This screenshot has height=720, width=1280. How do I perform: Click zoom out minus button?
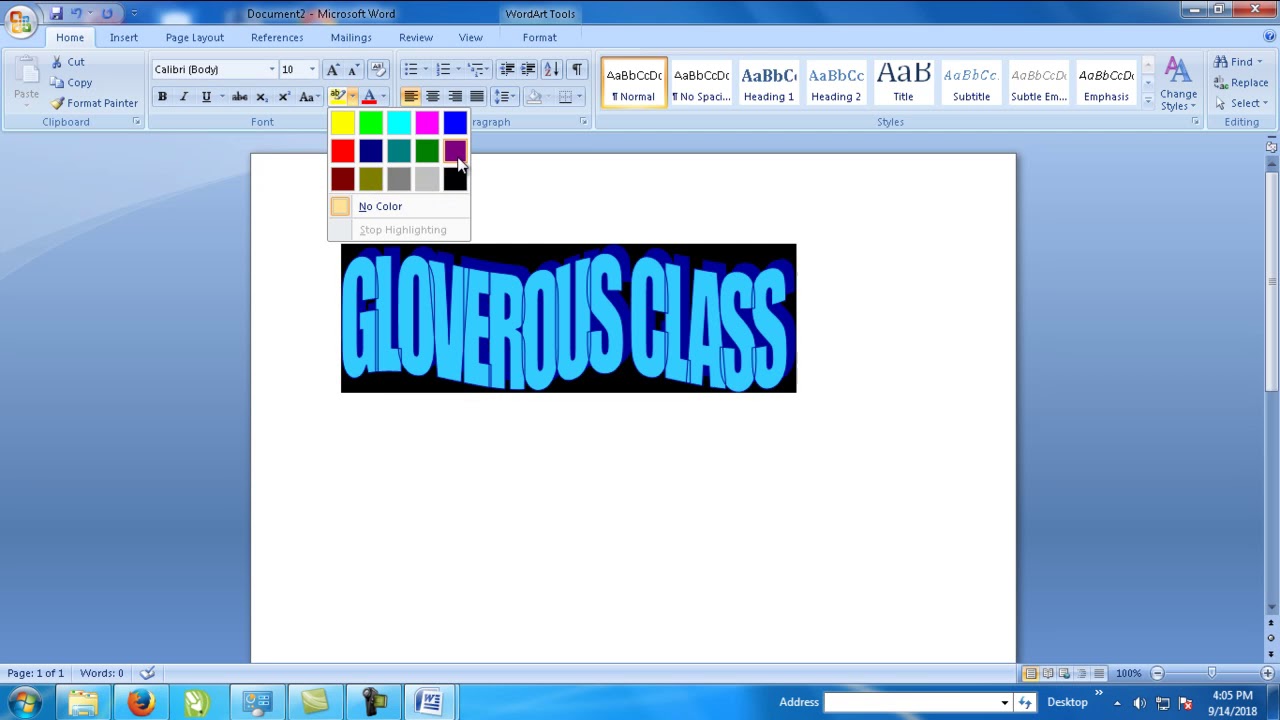click(x=1157, y=674)
